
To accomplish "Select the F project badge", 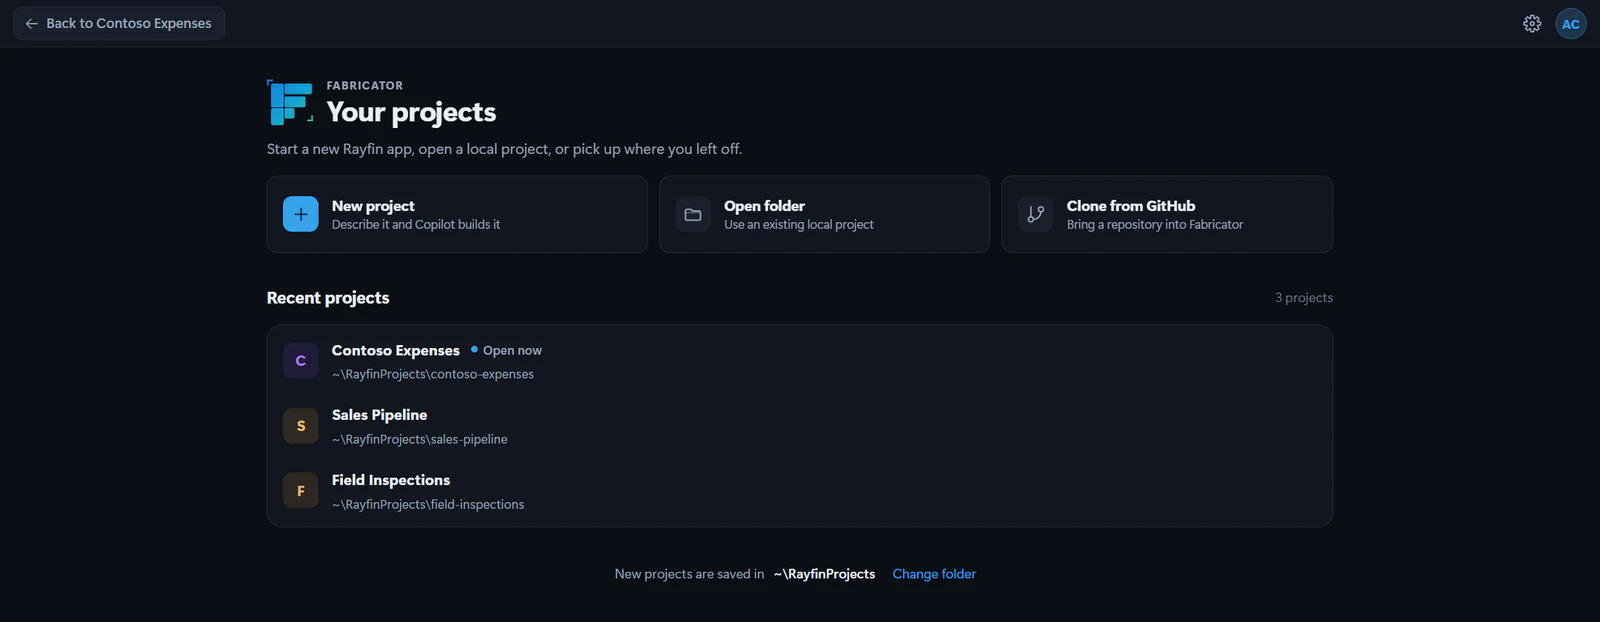I will pos(301,491).
